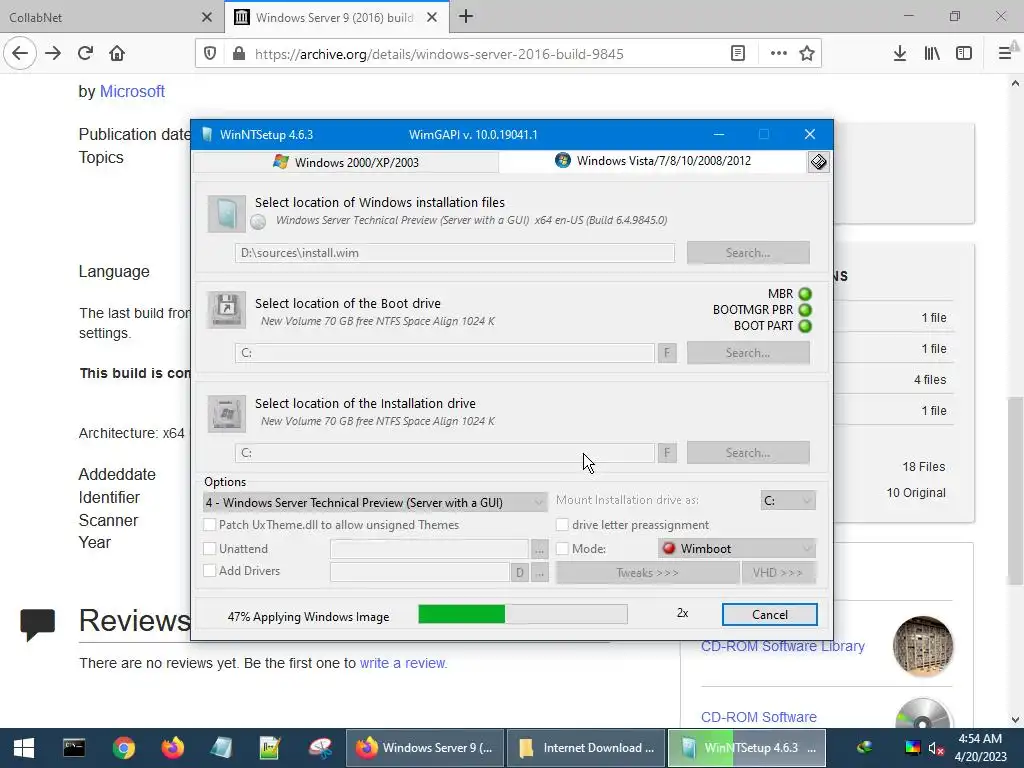
Task: Click the Windows installation files source icon
Action: pyautogui.click(x=227, y=214)
